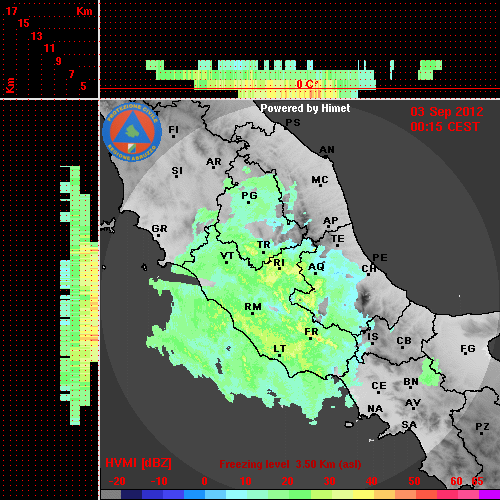Select the GR city label
This screenshot has width=500, height=500.
pos(159,229)
